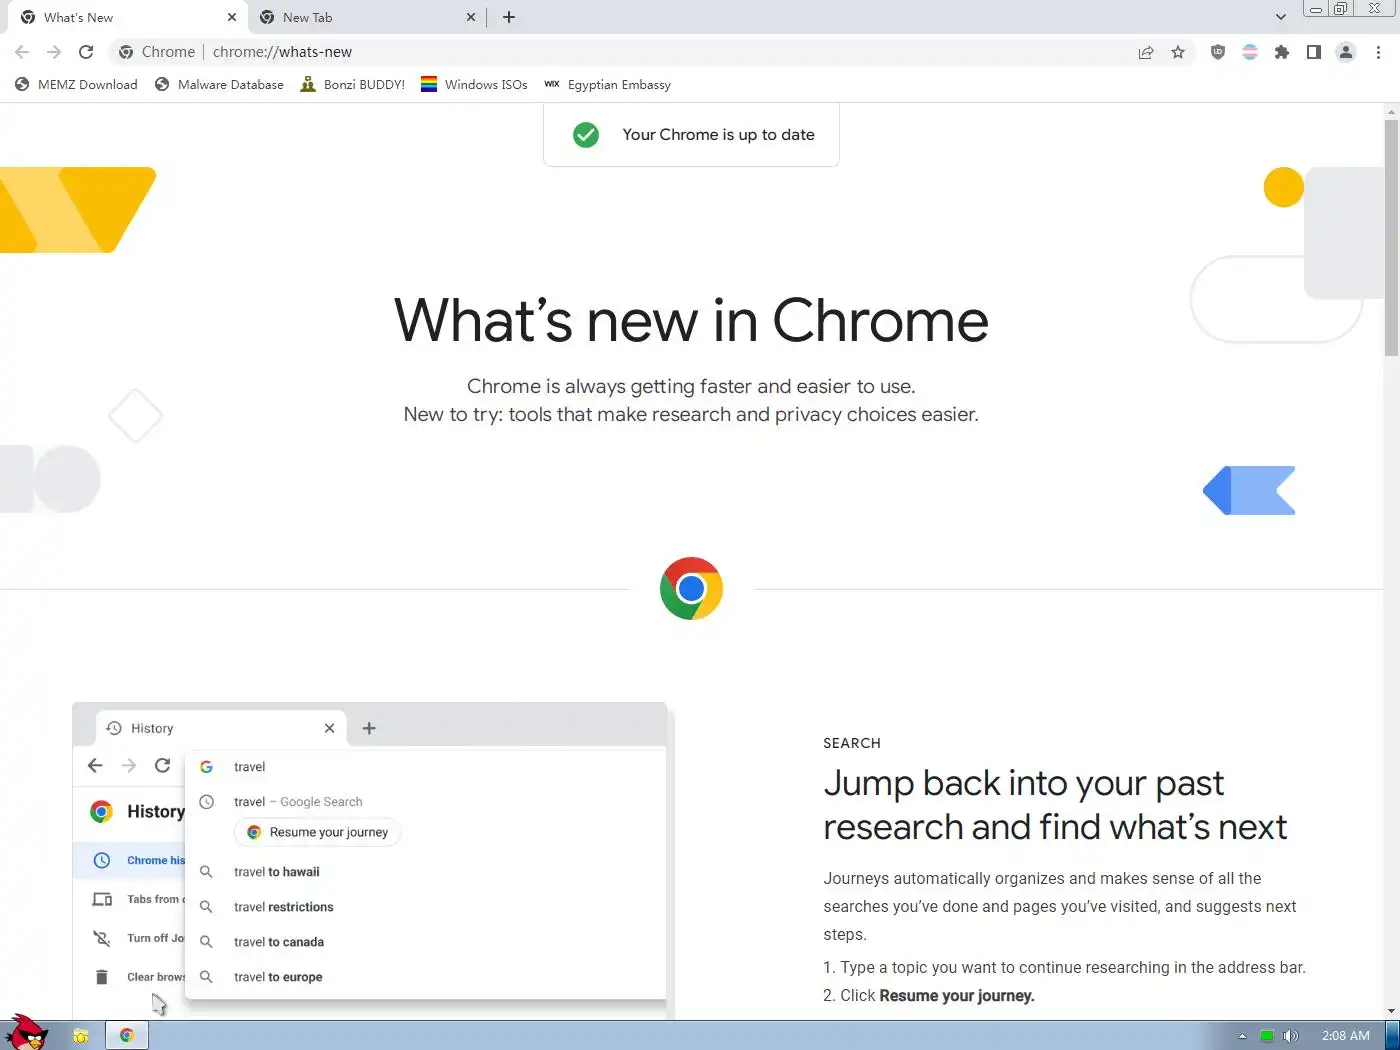Click the Chrome logo in page center
Viewport: 1400px width, 1050px height.
pyautogui.click(x=691, y=589)
